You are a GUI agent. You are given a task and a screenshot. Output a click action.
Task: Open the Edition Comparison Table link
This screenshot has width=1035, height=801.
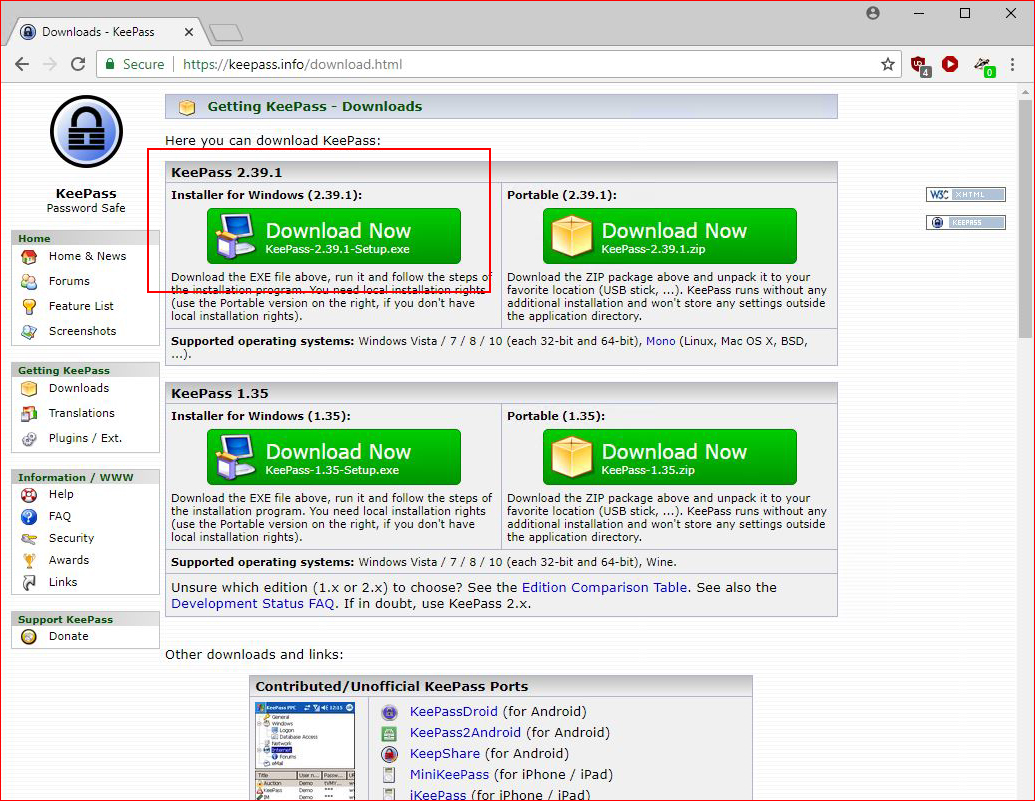pos(605,588)
